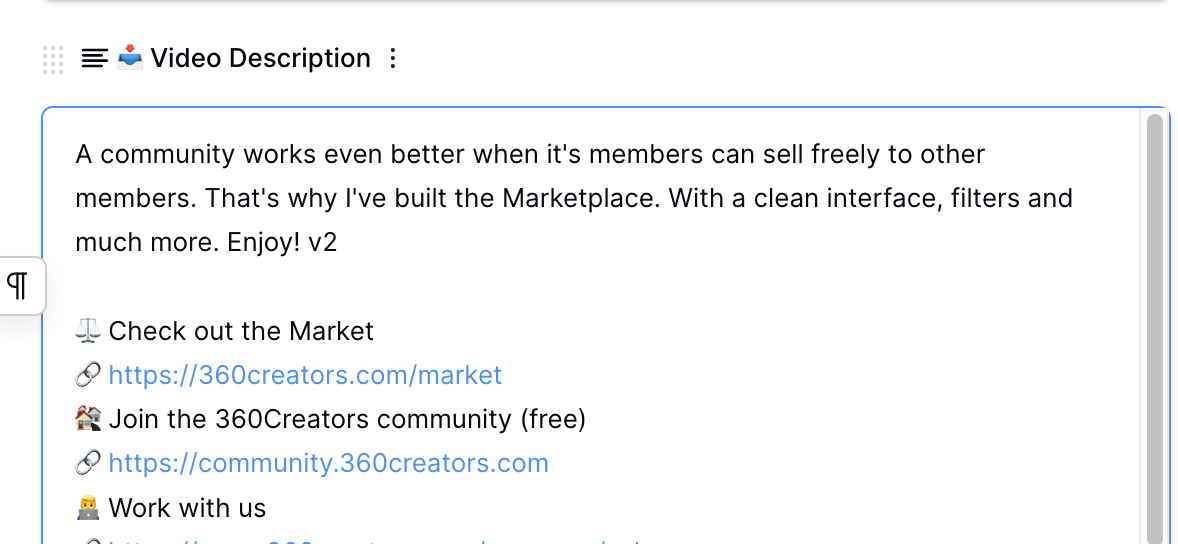Screen dimensions: 1178x544
Task: Place cursor in "Check out the Market" line
Action: [x=240, y=331]
